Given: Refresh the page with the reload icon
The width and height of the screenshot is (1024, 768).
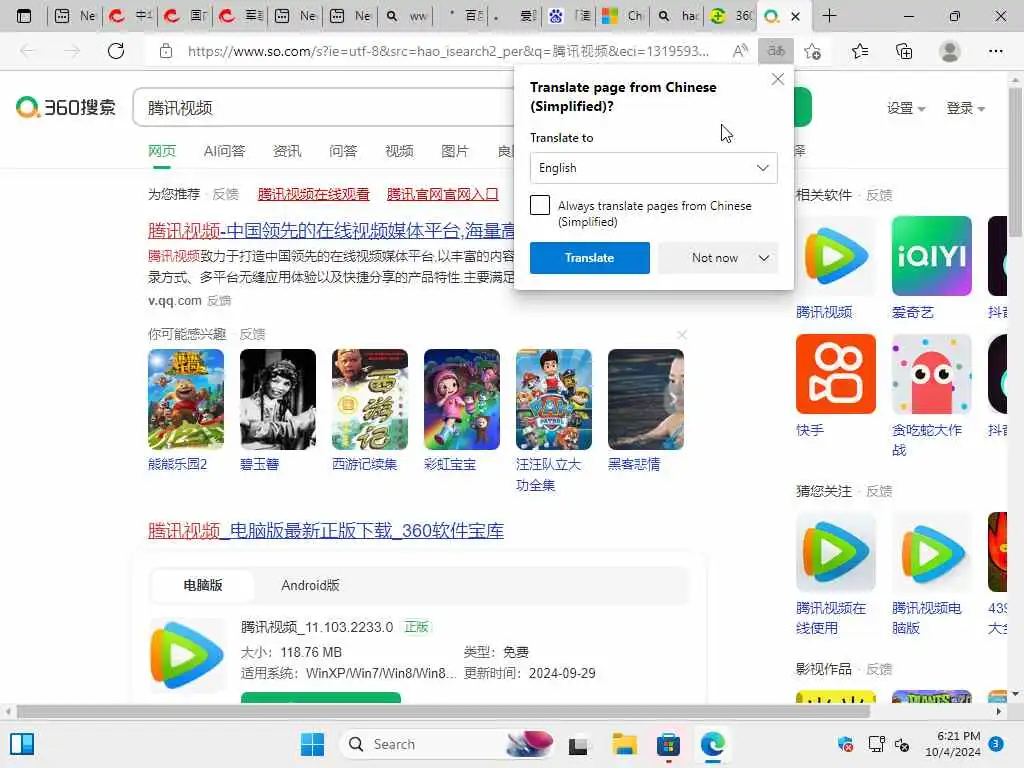Looking at the screenshot, I should pyautogui.click(x=116, y=51).
